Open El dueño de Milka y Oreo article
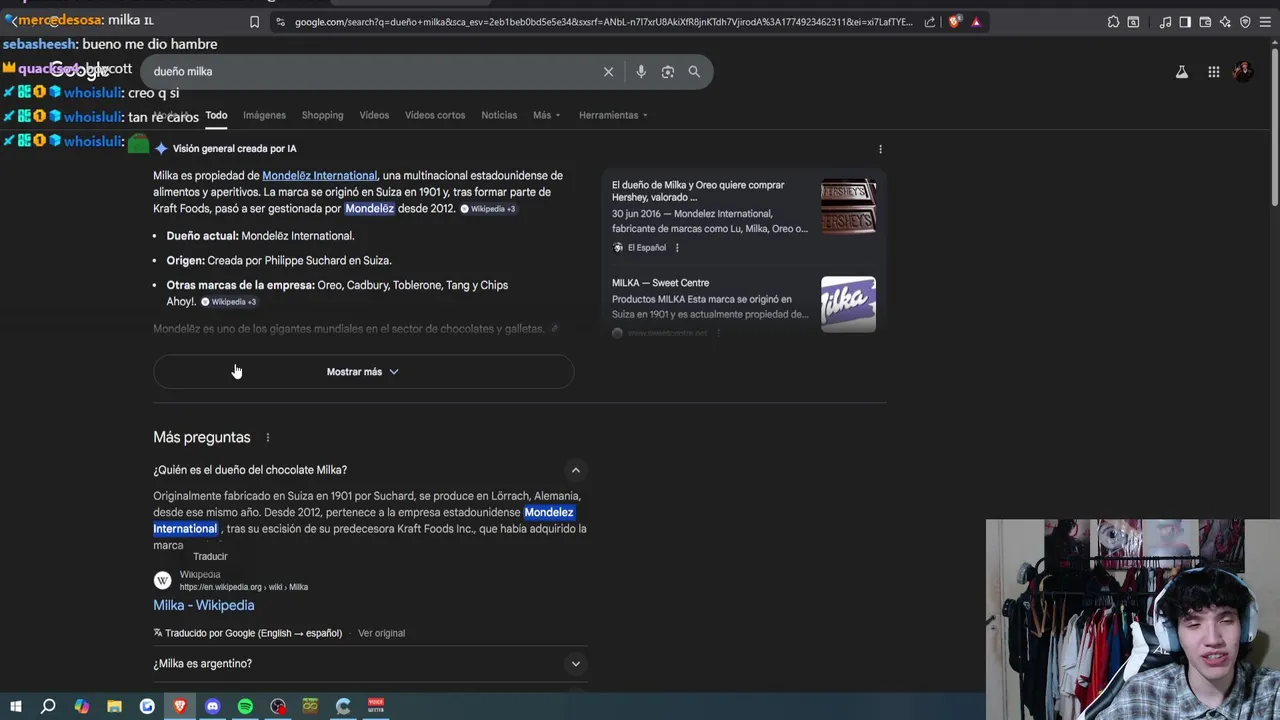1280x720 pixels. click(698, 191)
